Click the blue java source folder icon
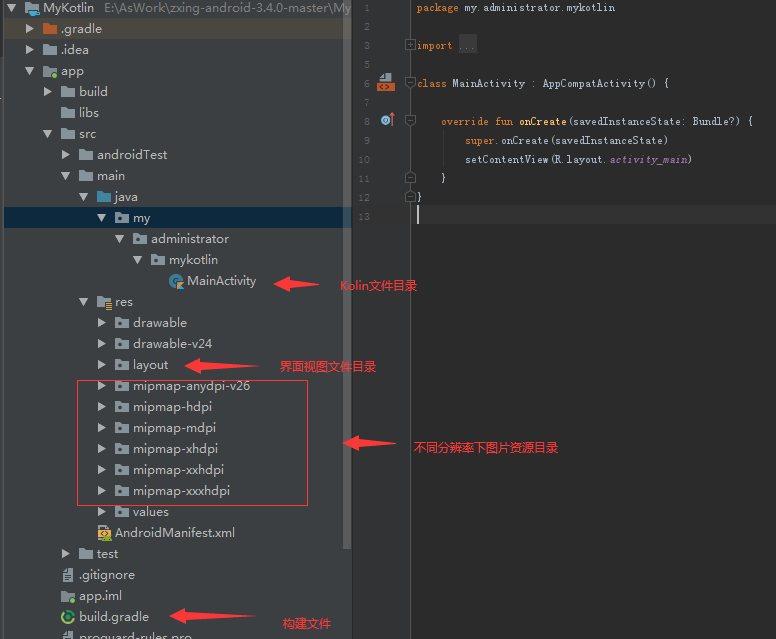This screenshot has height=639, width=776. pos(104,197)
